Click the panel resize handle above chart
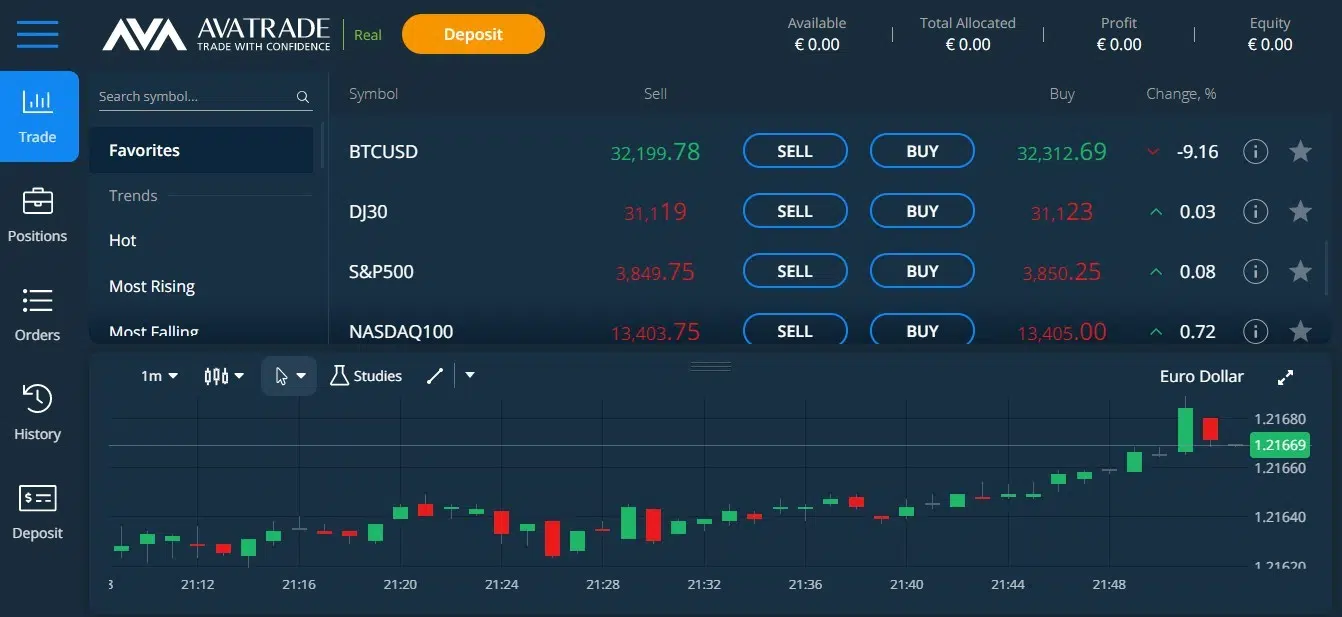 pos(711,366)
